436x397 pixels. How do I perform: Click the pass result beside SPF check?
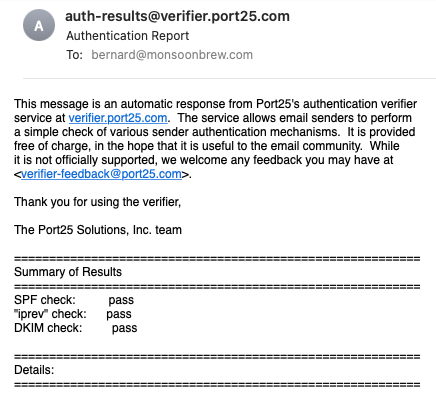point(121,300)
